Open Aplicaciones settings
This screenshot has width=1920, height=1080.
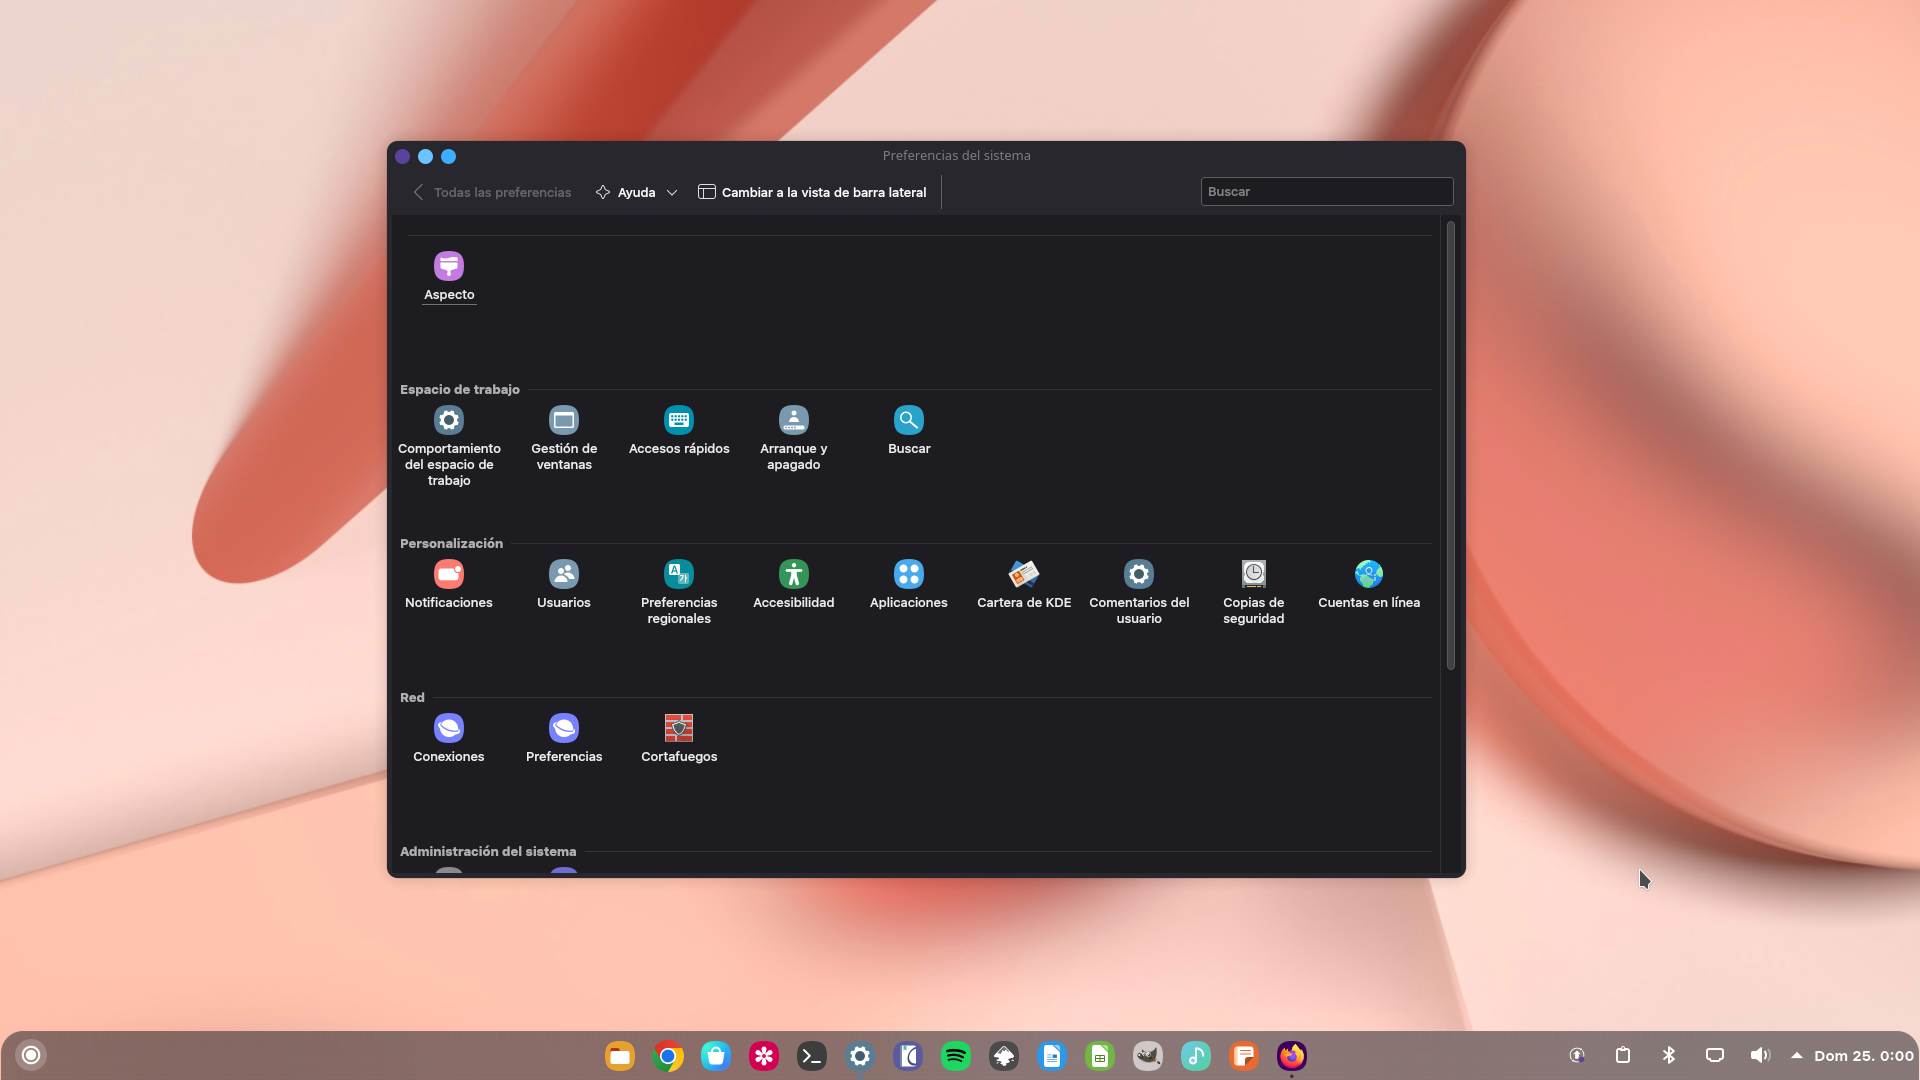[x=909, y=585]
